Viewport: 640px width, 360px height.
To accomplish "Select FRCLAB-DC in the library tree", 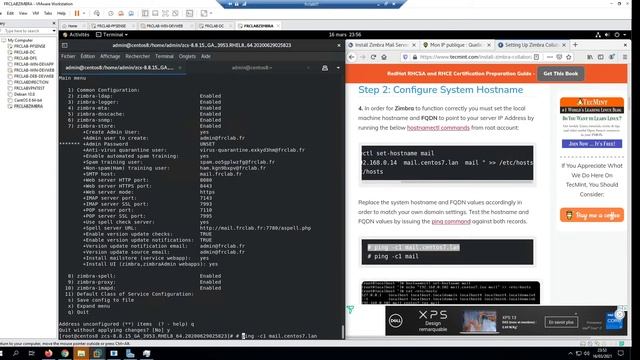I will coord(24,52).
